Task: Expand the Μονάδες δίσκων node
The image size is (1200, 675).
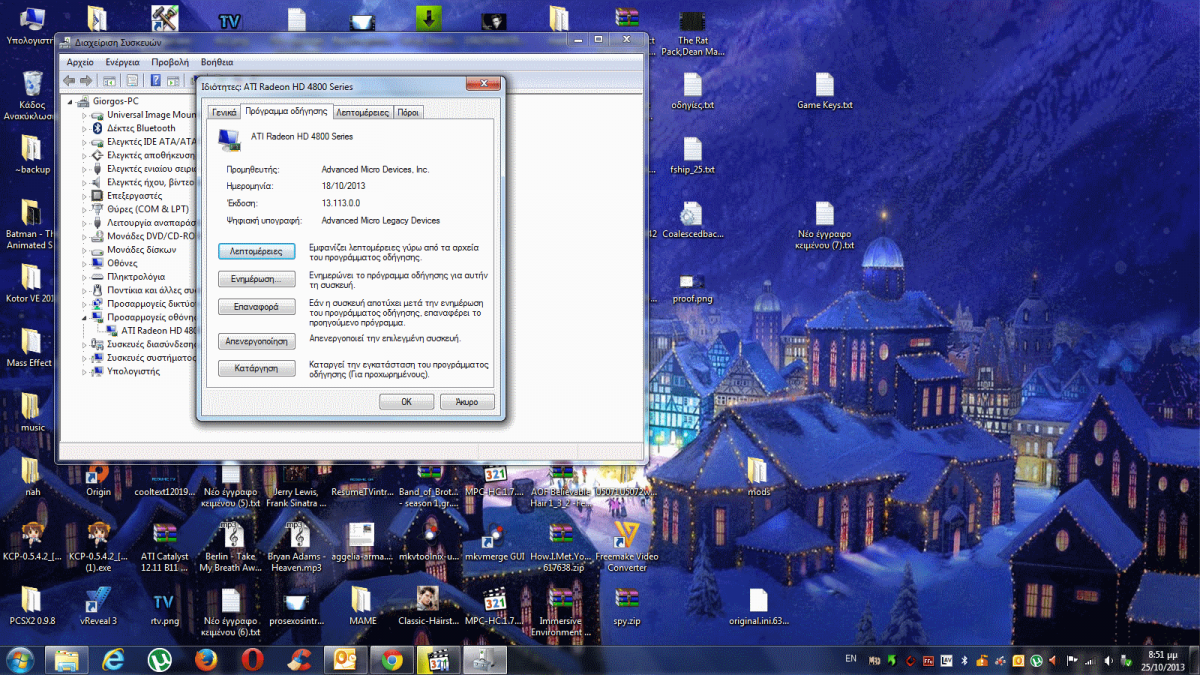Action: coord(85,249)
